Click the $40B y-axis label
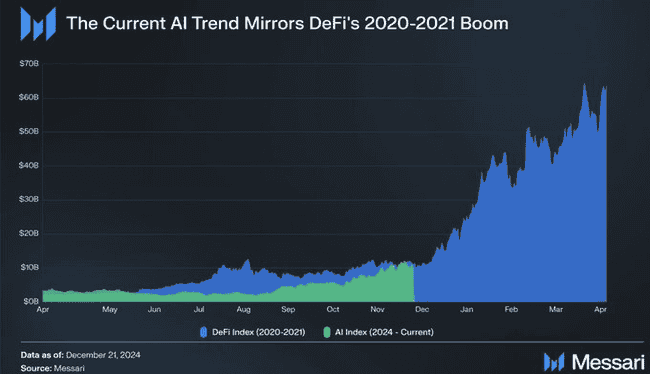This screenshot has width=650, height=374. 29,165
